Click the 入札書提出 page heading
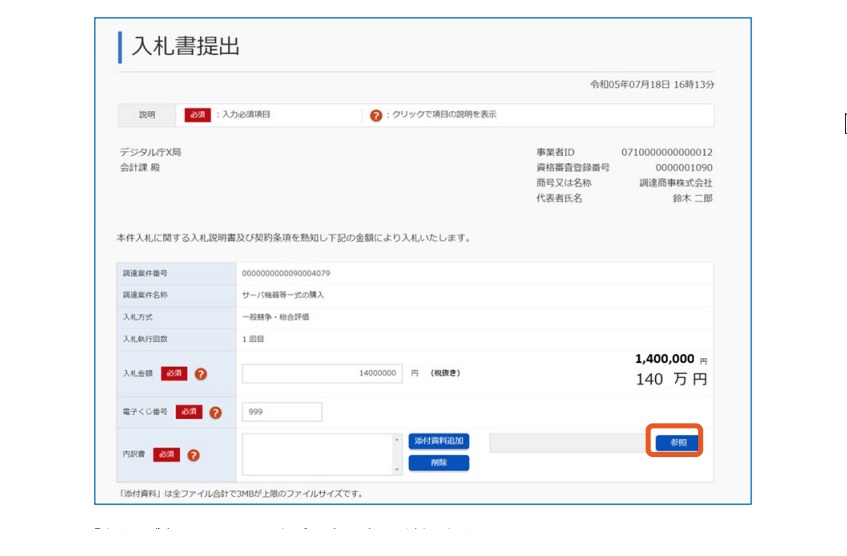The height and width of the screenshot is (556, 847). [186, 47]
